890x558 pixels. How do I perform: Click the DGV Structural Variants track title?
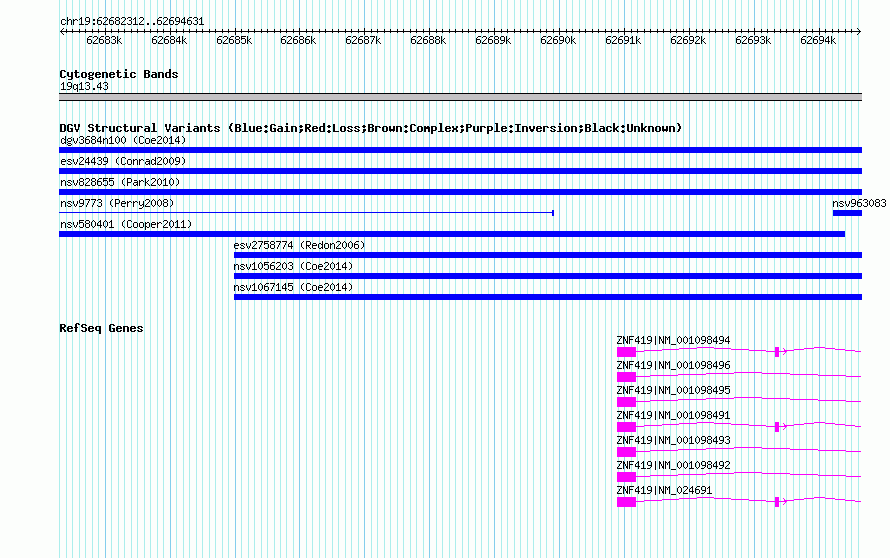point(370,128)
